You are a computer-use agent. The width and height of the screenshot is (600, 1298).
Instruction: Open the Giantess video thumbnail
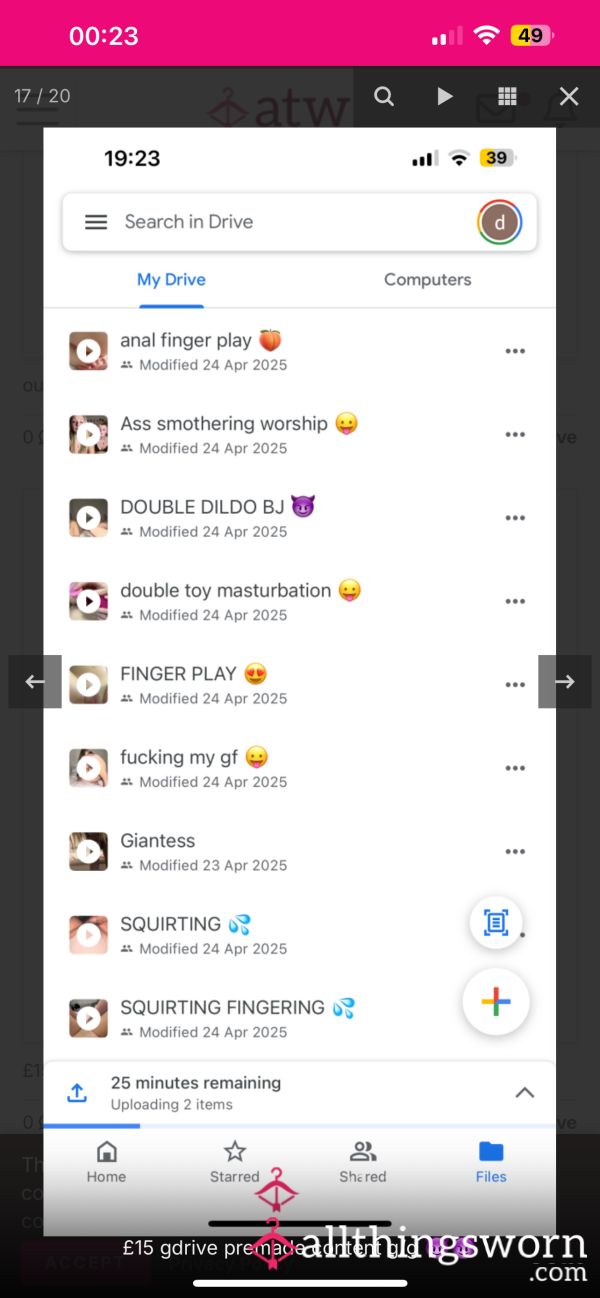click(89, 851)
